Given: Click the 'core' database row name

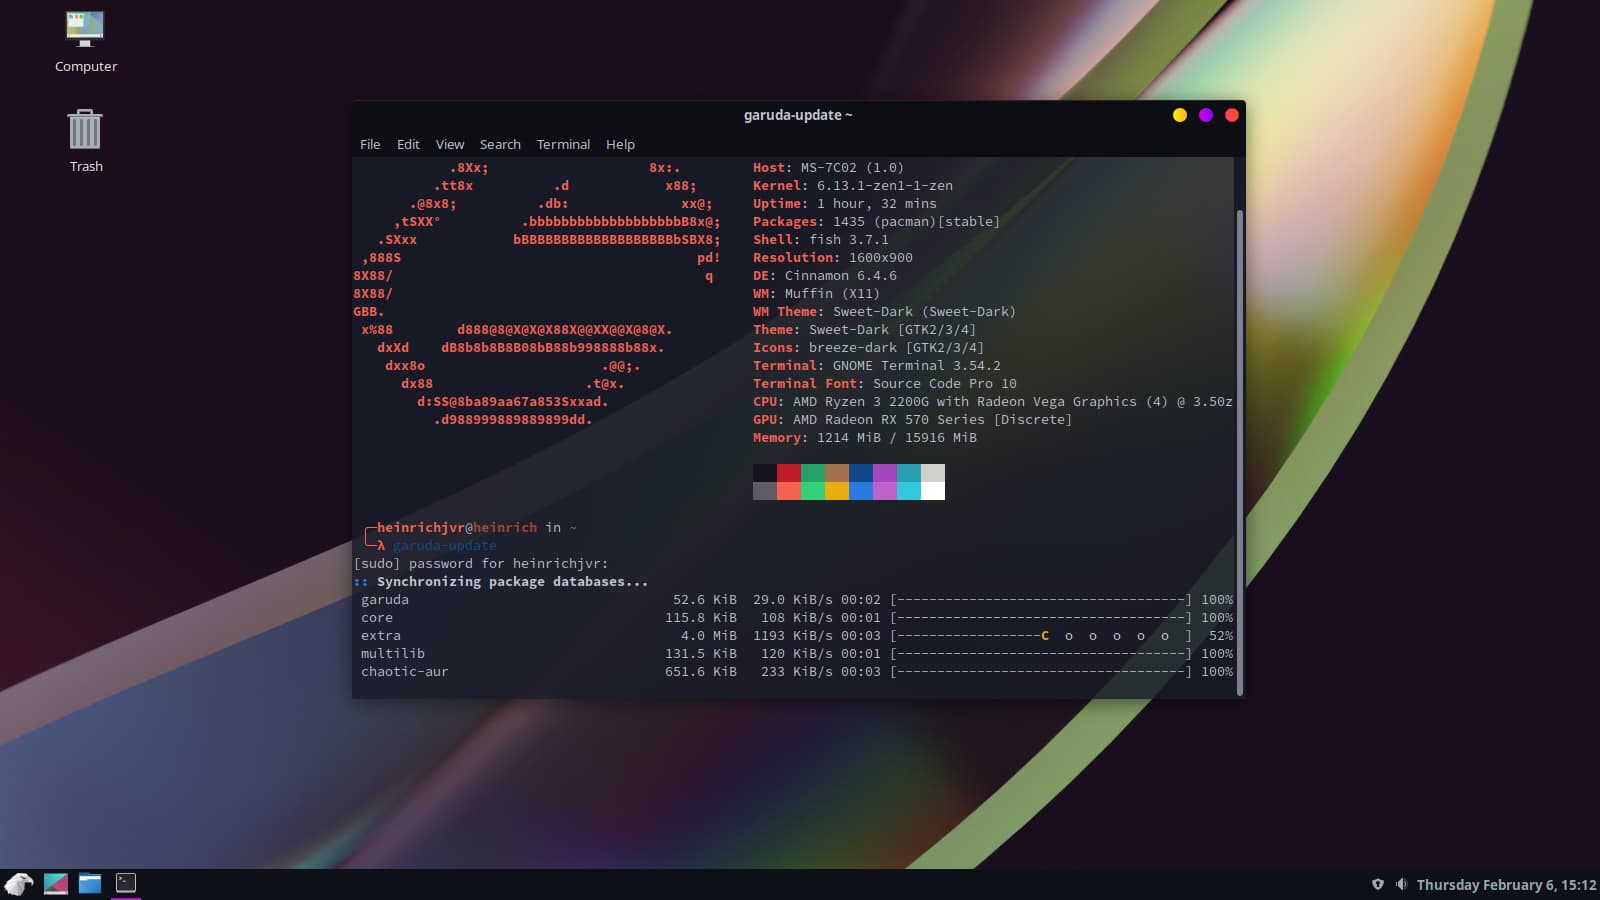Looking at the screenshot, I should point(377,618).
